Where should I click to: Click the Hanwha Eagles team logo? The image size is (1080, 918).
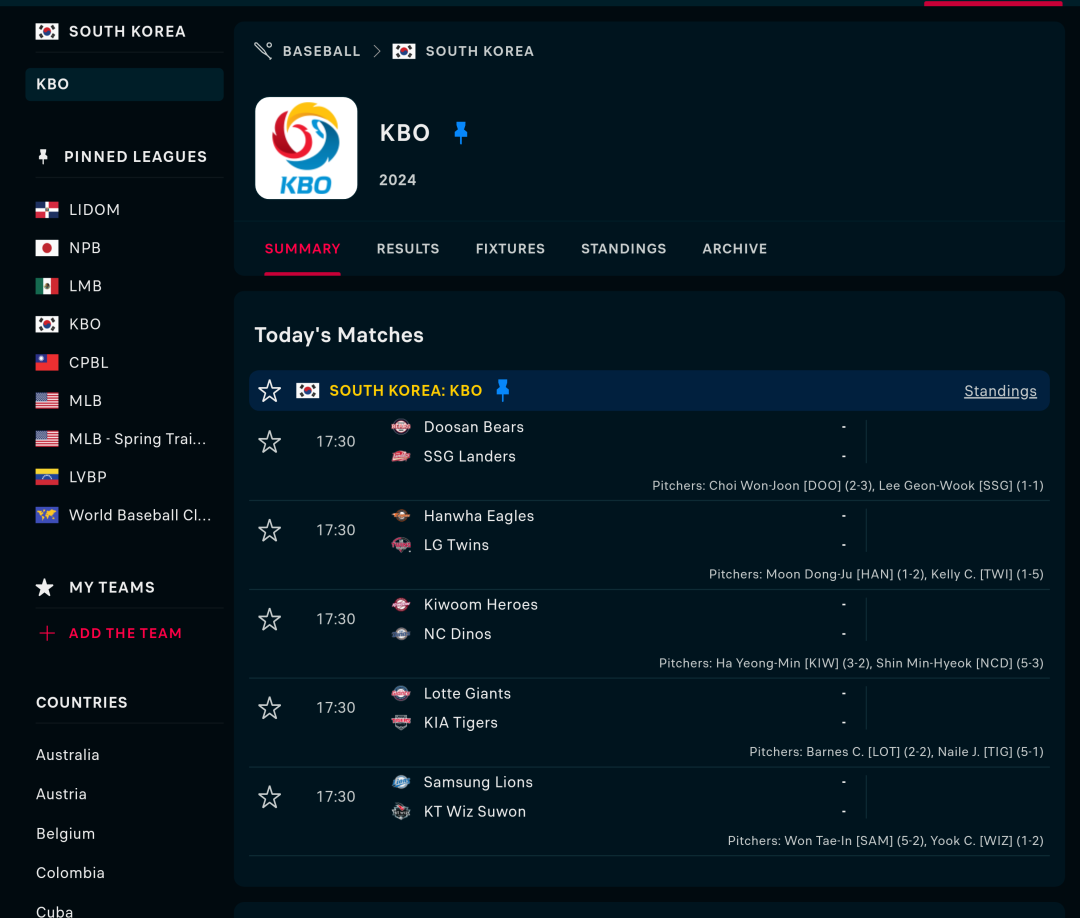(401, 515)
